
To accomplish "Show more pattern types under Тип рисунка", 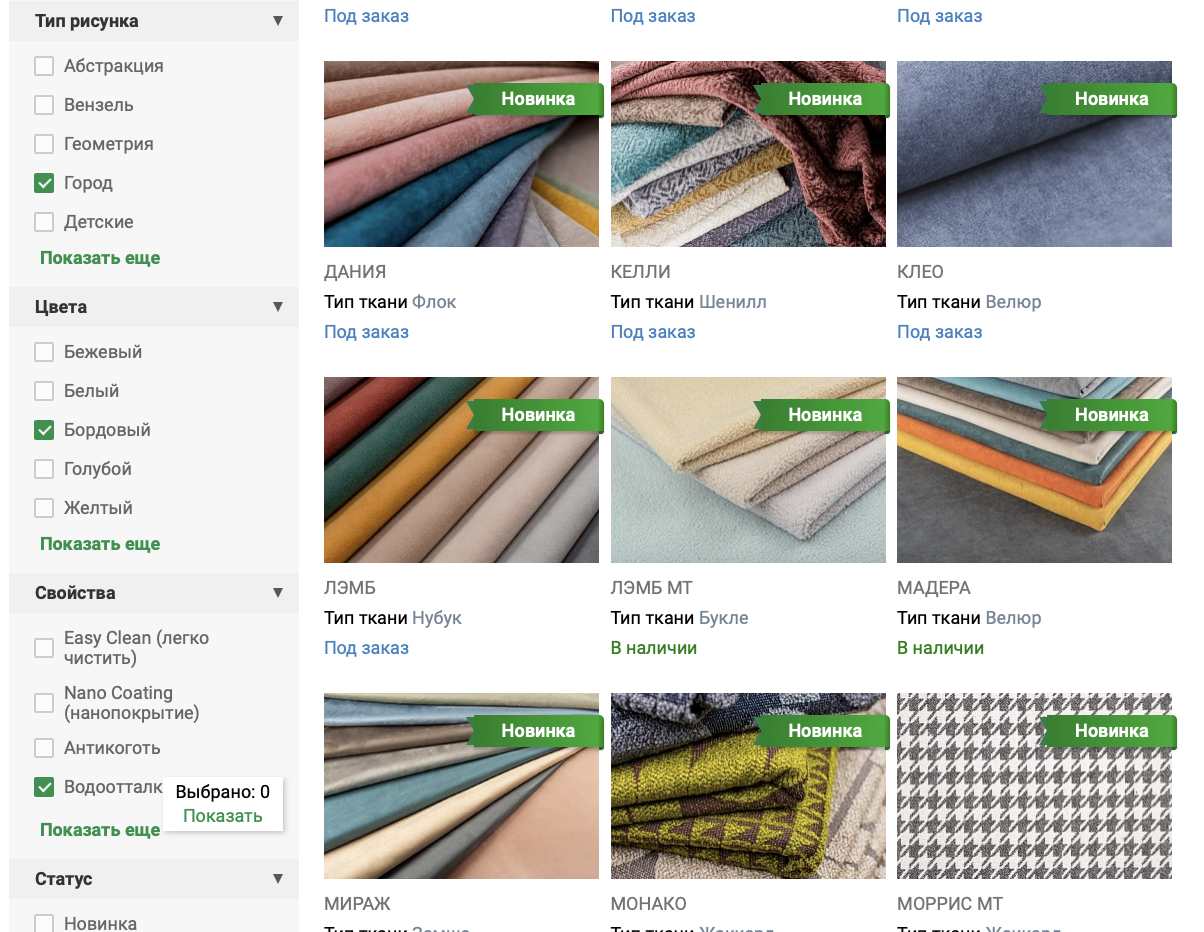I will coord(100,258).
